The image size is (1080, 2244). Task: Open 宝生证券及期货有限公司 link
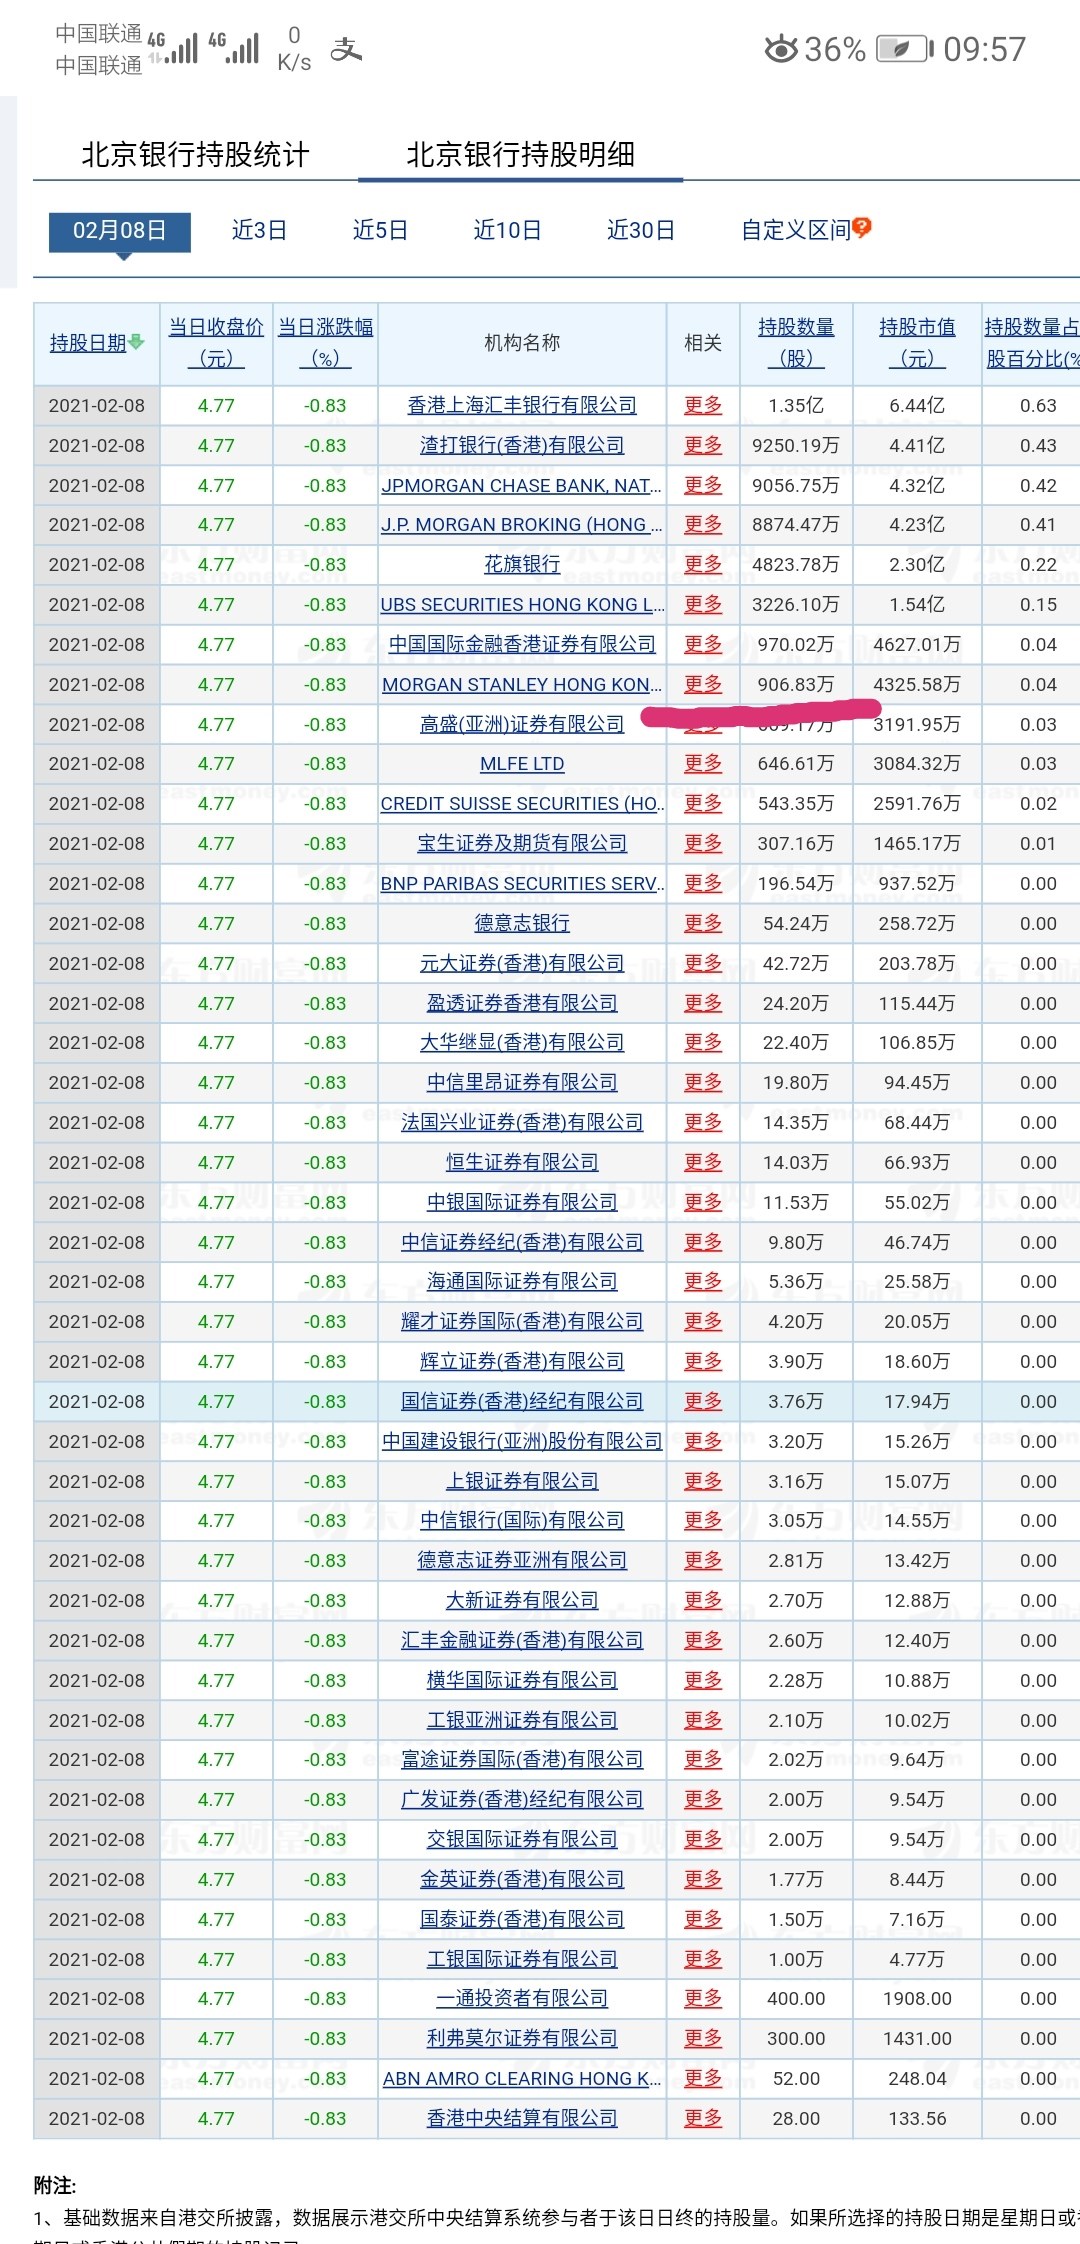[x=522, y=844]
